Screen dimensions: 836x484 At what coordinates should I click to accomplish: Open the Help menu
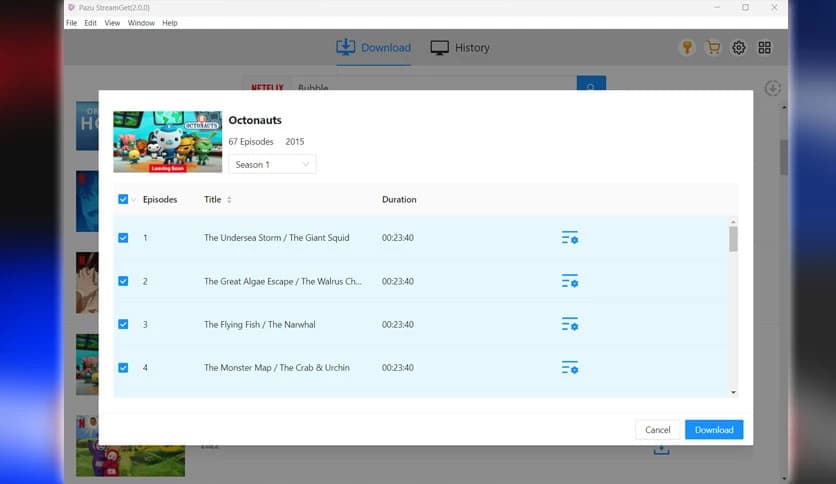pyautogui.click(x=170, y=23)
